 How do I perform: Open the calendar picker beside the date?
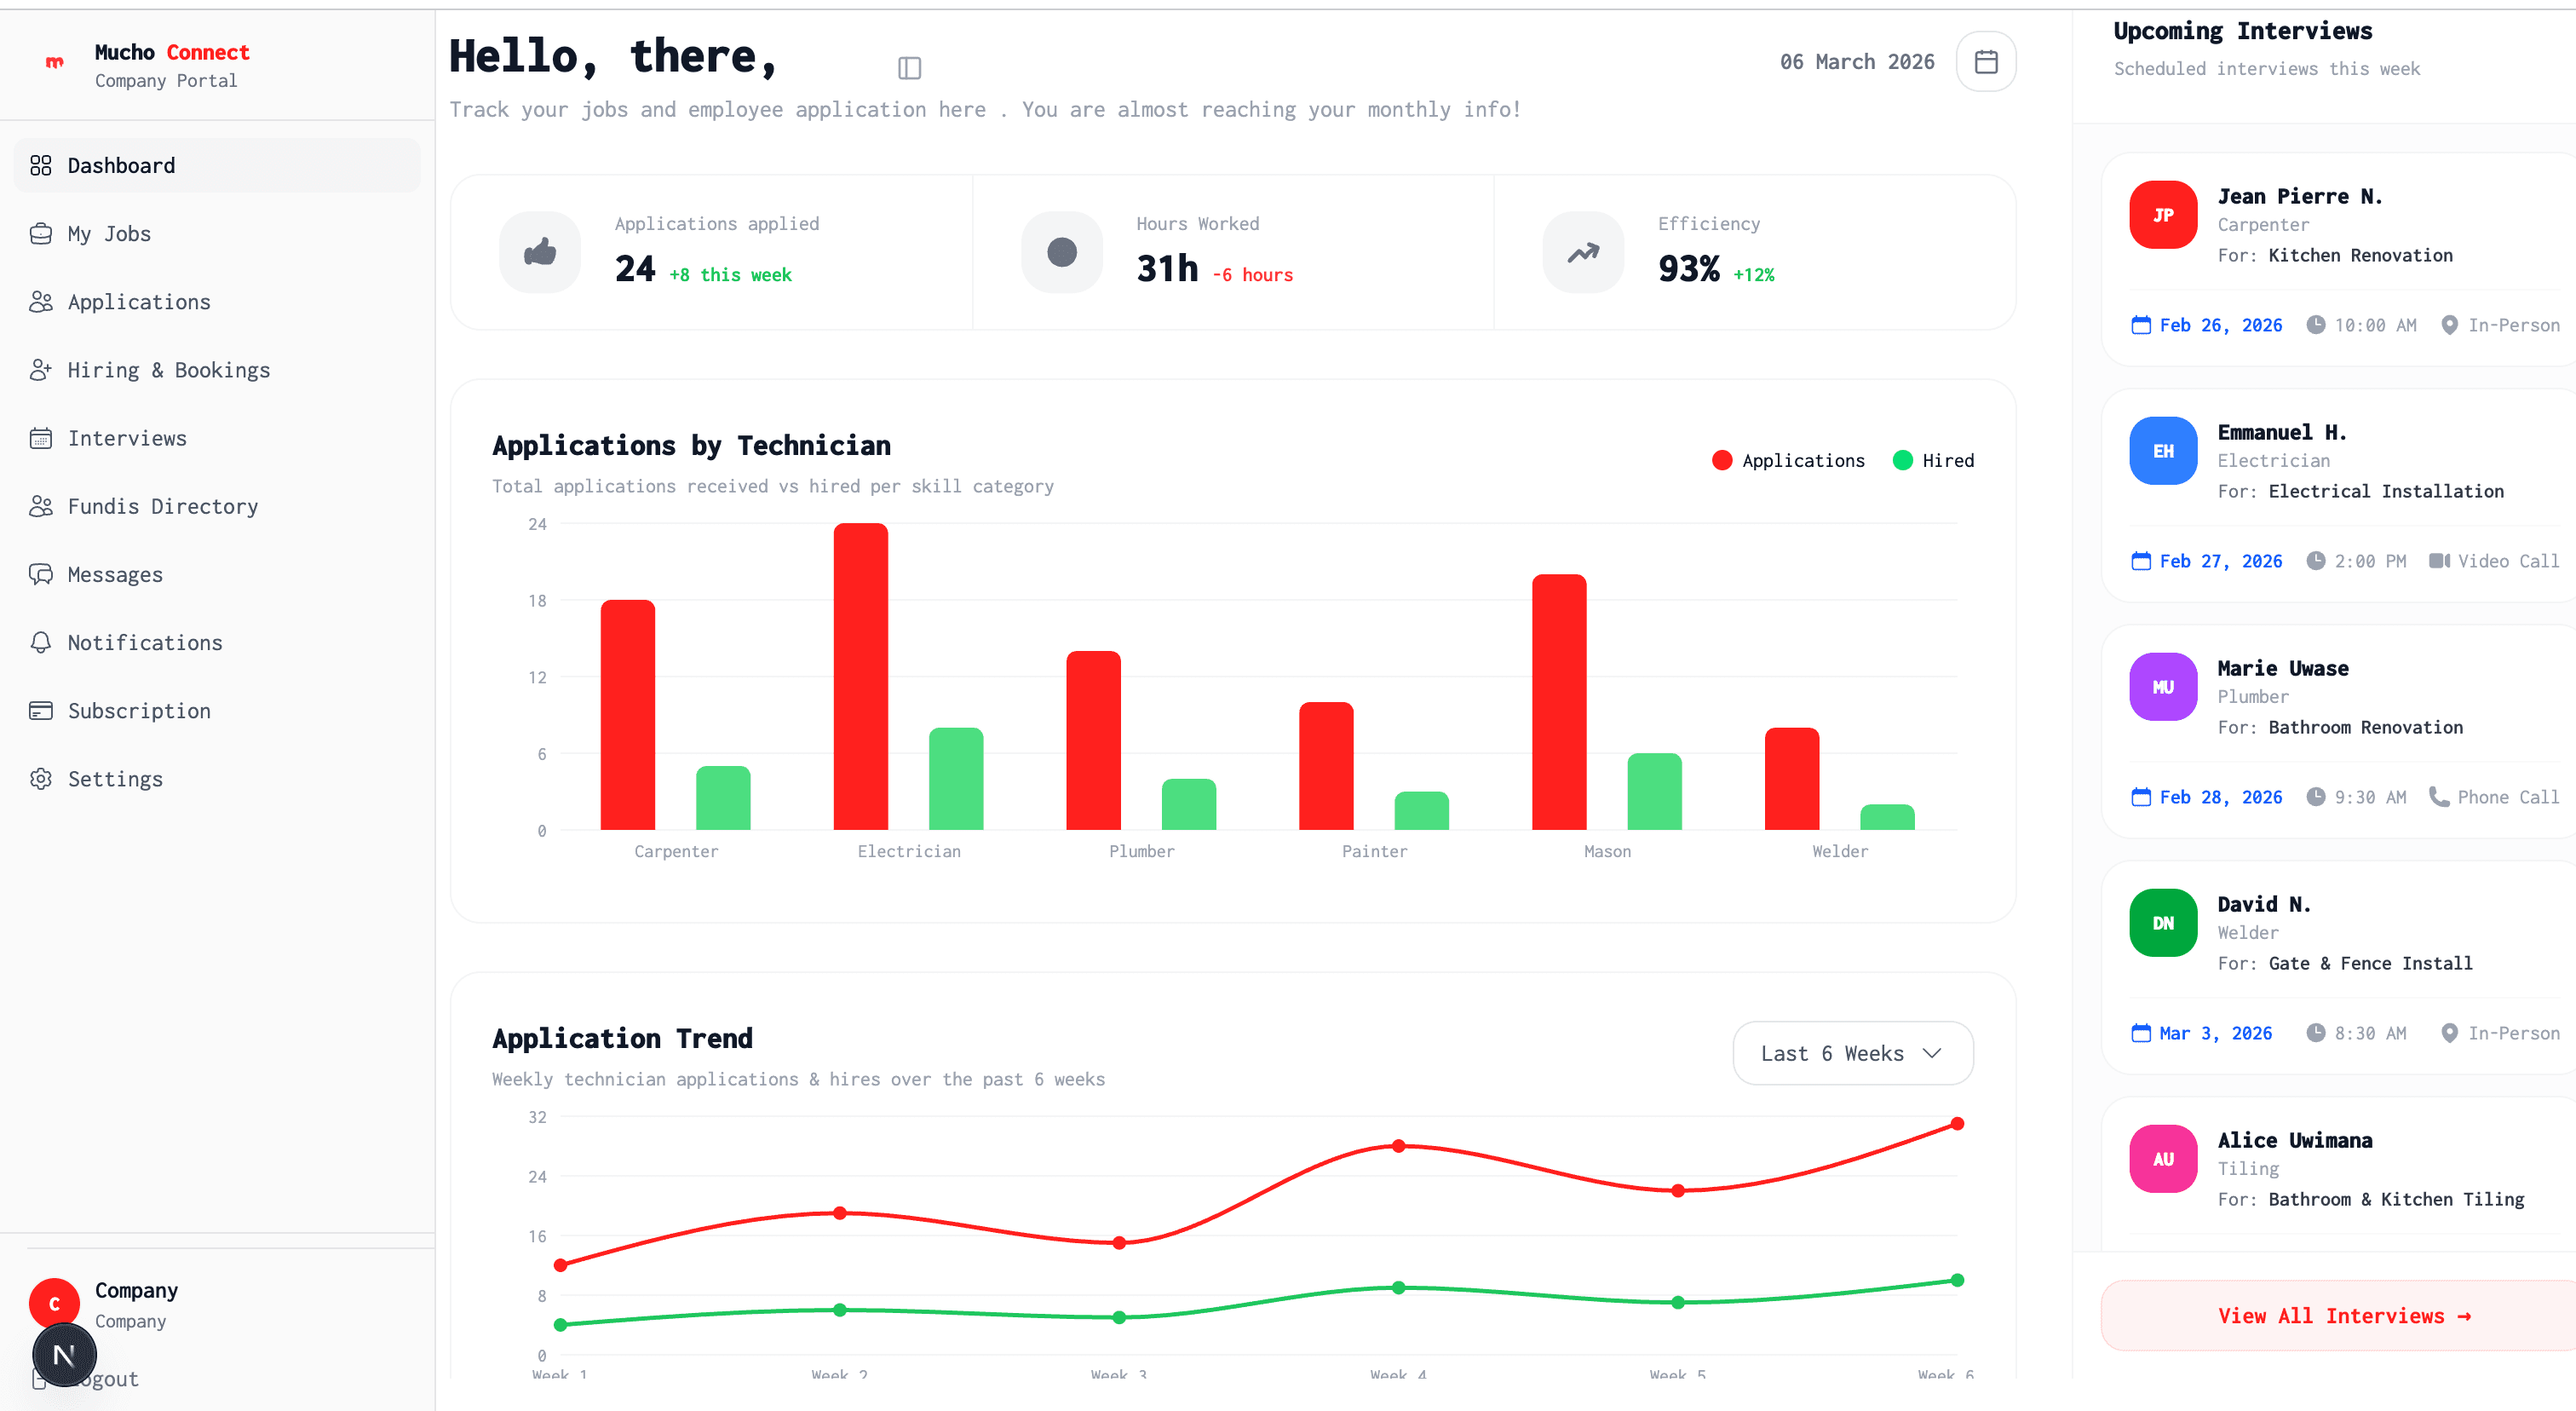click(1985, 61)
